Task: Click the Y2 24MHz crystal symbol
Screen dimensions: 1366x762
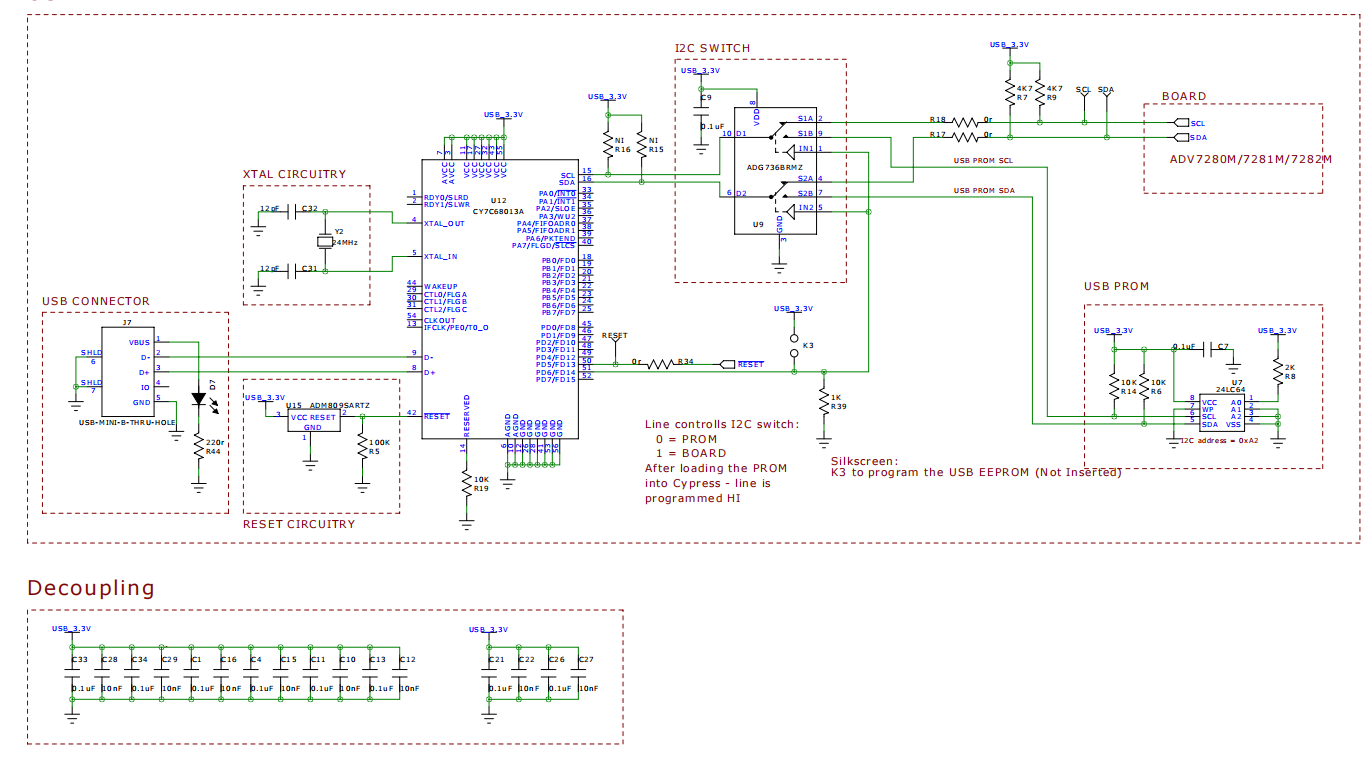Action: point(323,241)
